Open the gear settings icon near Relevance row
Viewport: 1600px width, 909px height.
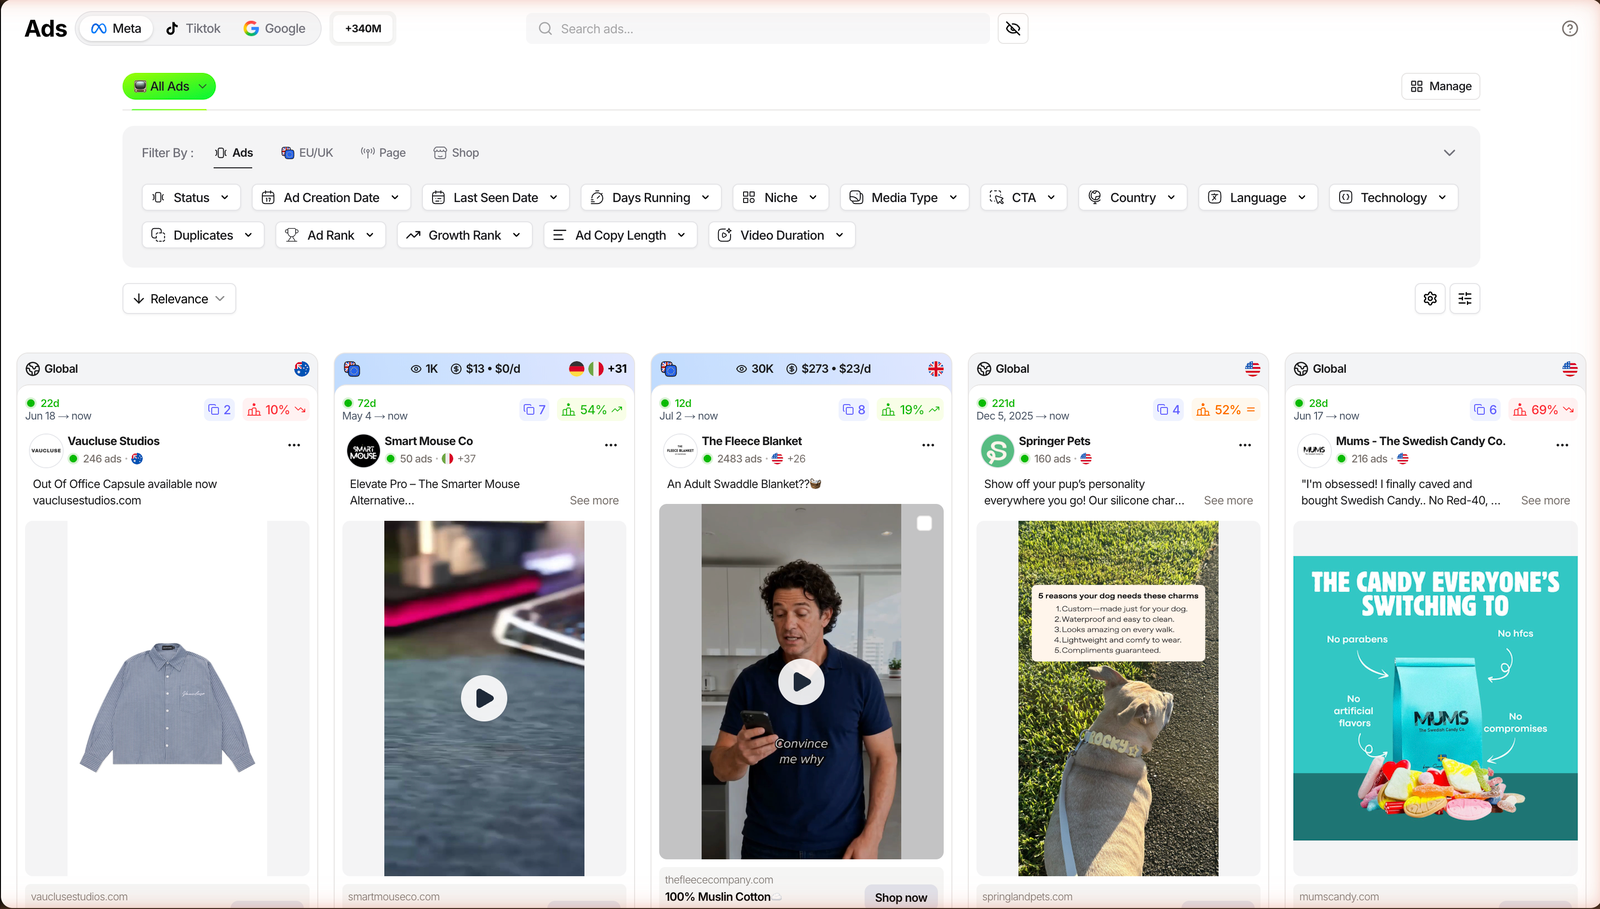click(x=1430, y=299)
